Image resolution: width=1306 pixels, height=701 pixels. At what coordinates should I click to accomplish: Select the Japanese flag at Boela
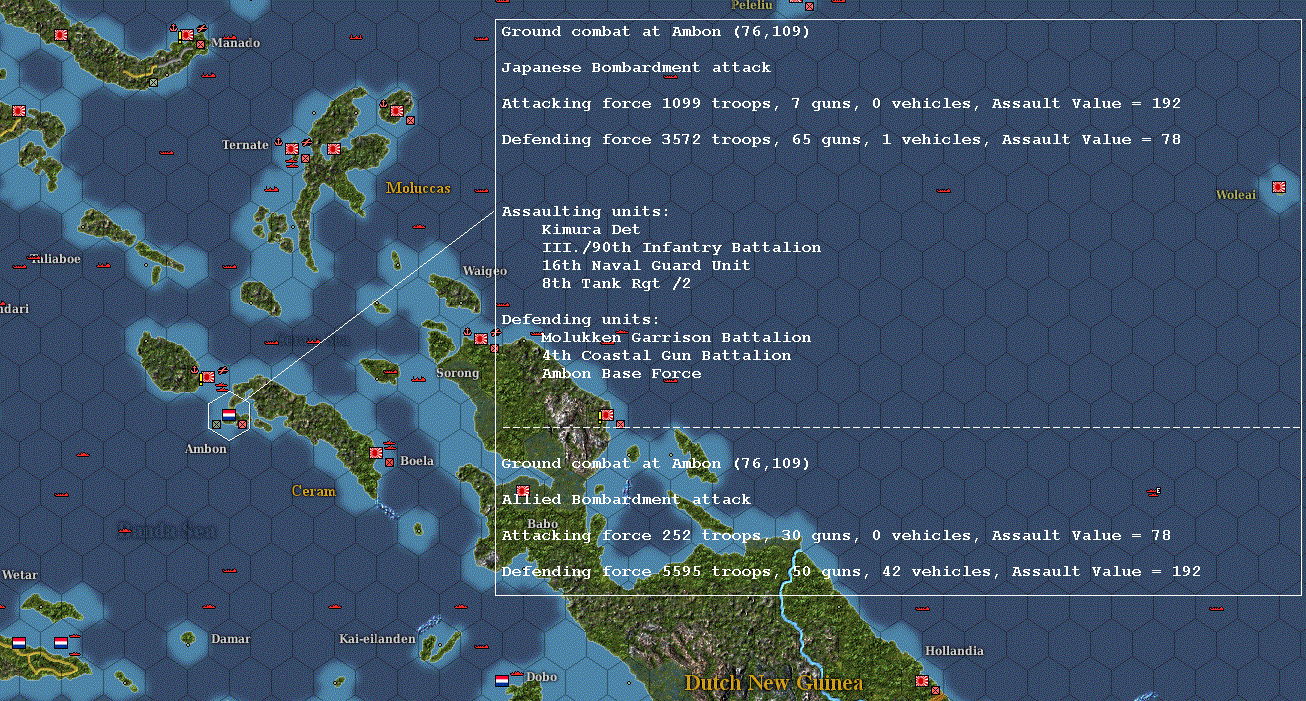[377, 452]
